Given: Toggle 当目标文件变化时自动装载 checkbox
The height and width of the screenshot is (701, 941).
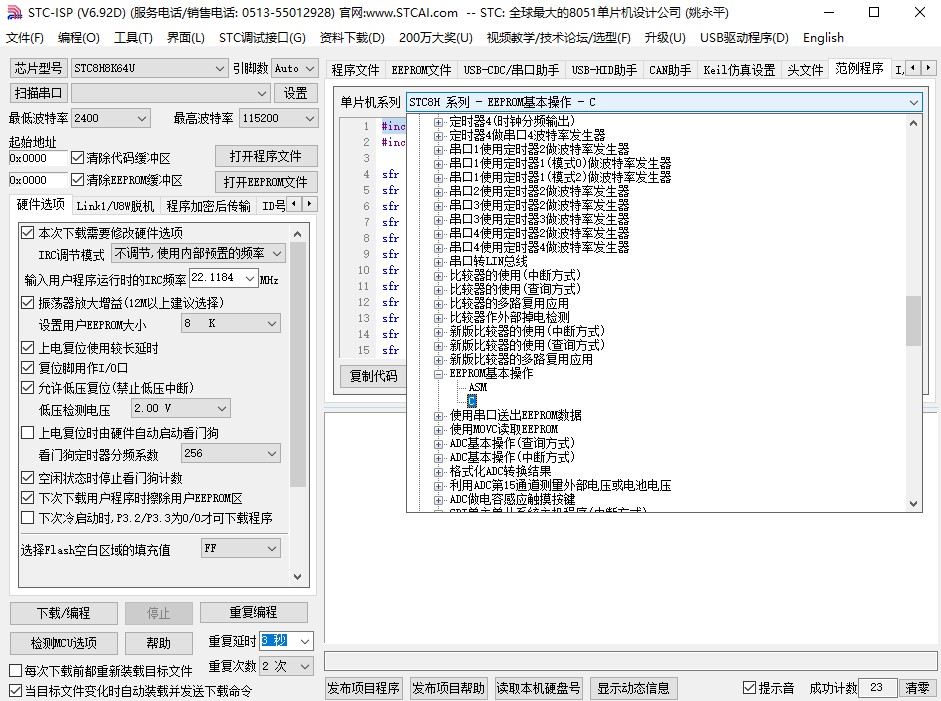Looking at the screenshot, I should coord(16,691).
